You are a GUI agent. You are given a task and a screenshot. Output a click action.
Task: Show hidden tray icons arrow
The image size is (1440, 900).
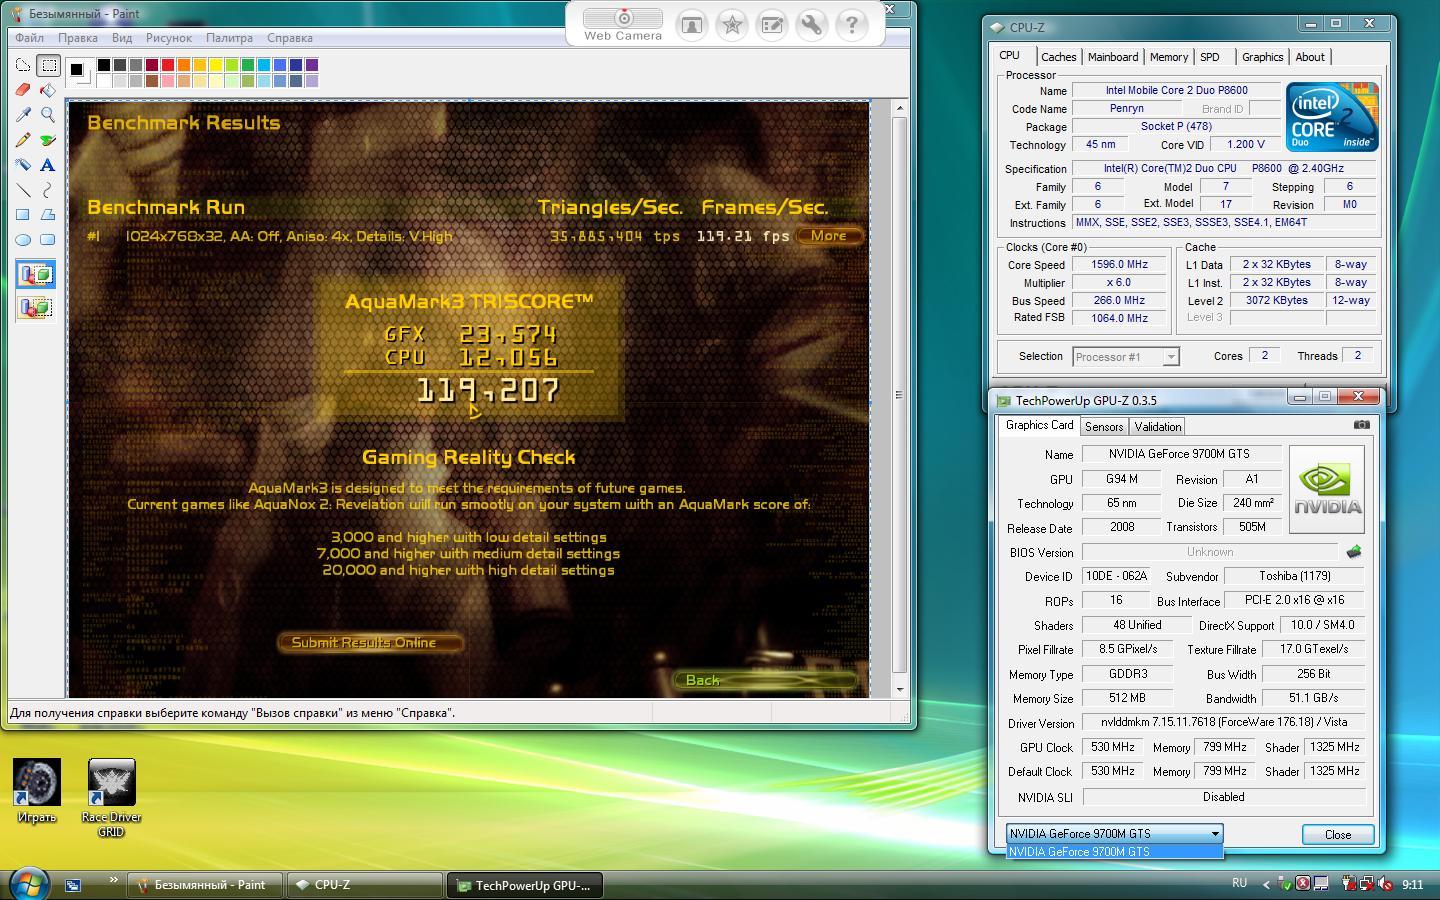pos(1266,884)
